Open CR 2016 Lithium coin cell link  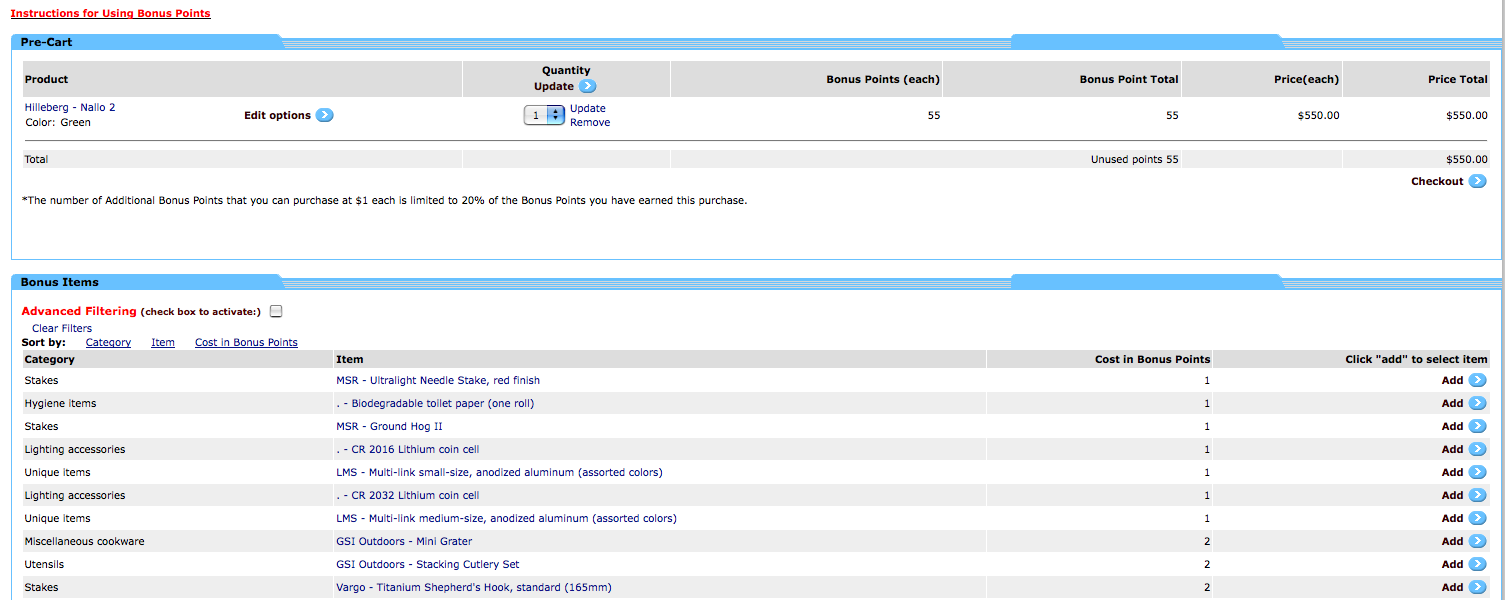coord(408,449)
